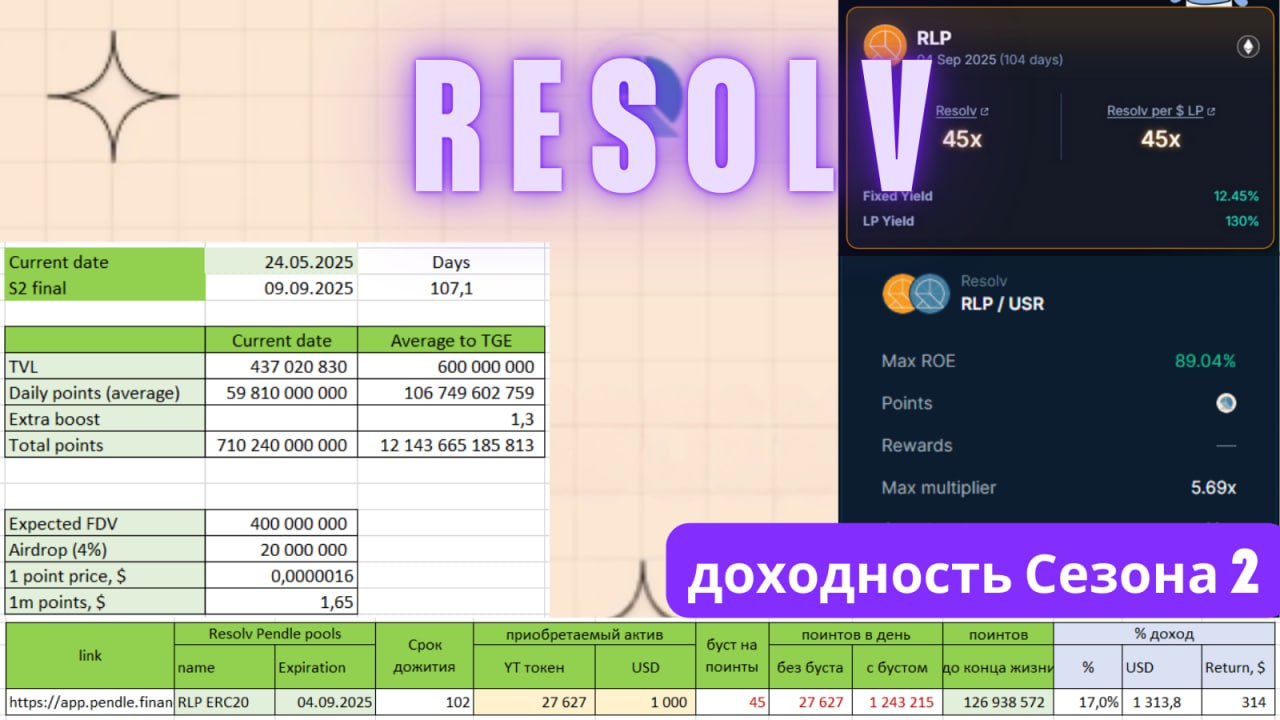This screenshot has height=720, width=1280.
Task: Open the external-link icon beside 'Resolv per $ LP'
Action: pos(1212,112)
